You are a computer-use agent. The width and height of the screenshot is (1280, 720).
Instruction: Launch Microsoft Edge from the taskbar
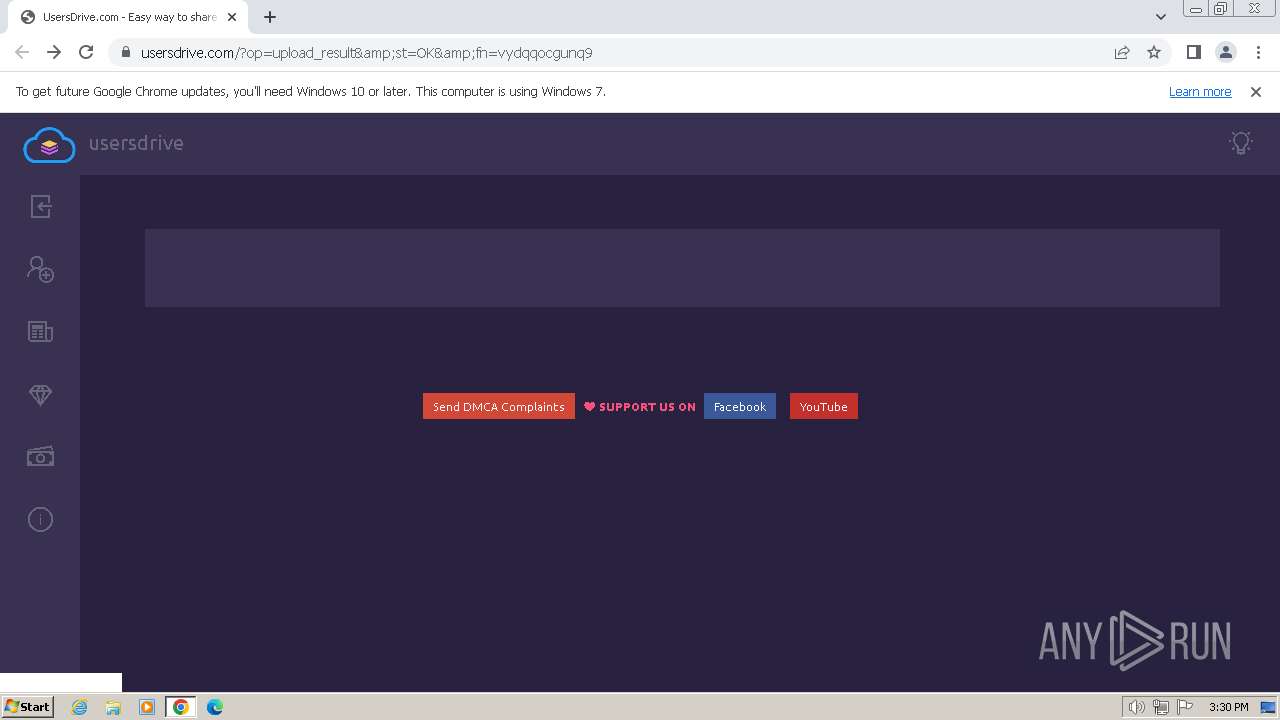tap(215, 707)
